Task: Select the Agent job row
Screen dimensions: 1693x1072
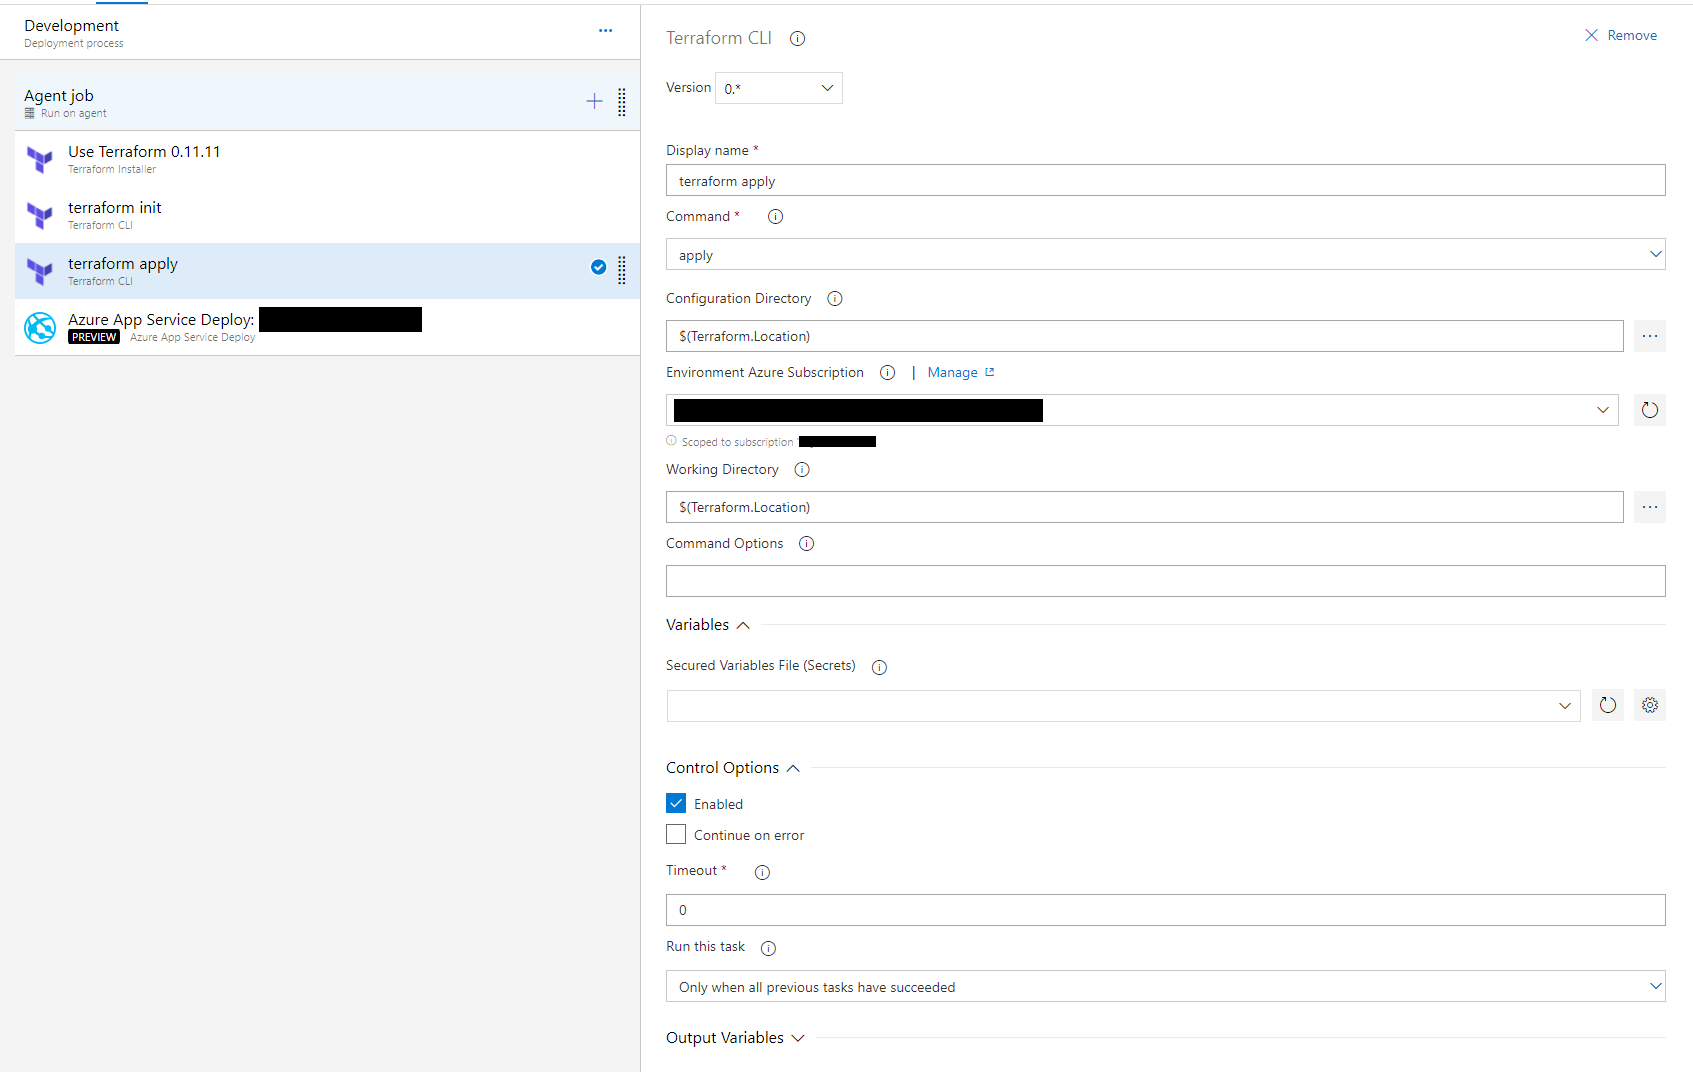Action: 327,103
